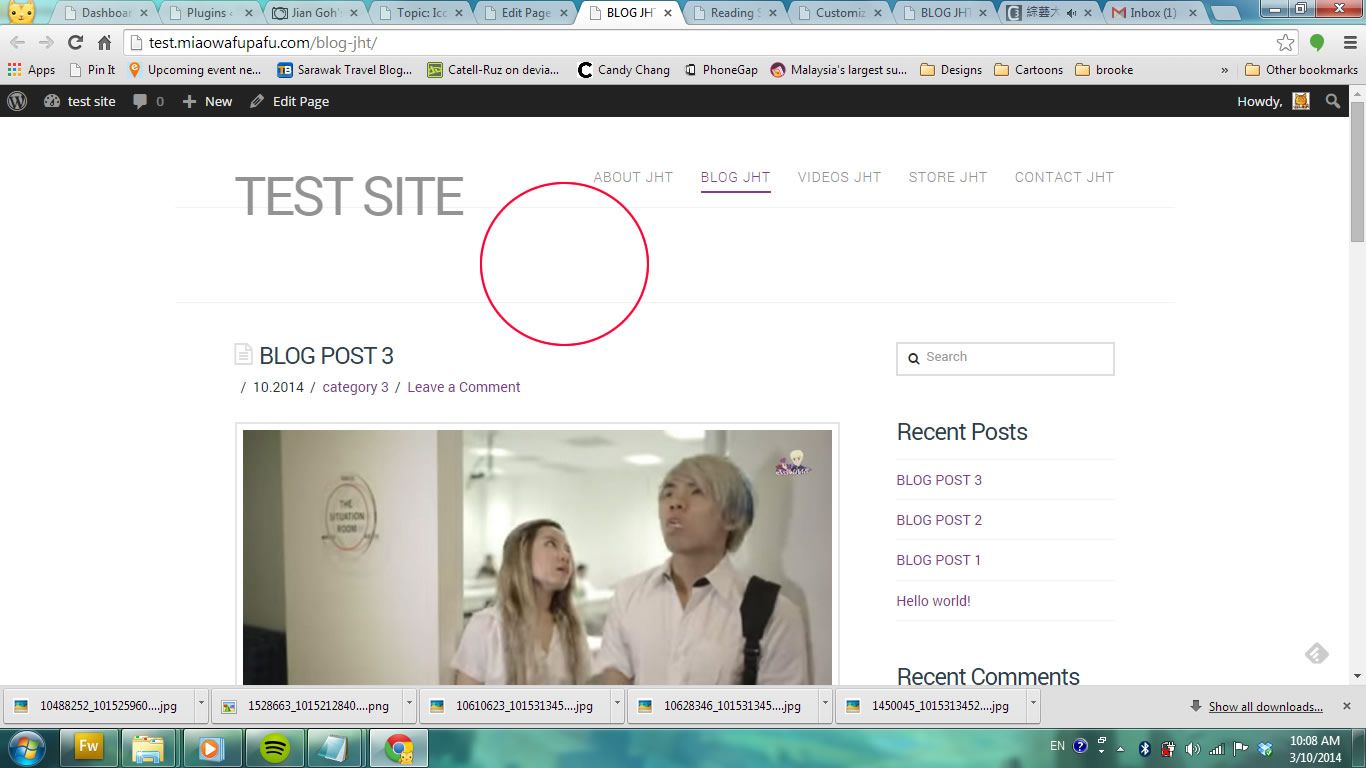Screen dimensions: 1366x768
Task: Reload the page with the refresh icon
Action: pos(75,42)
